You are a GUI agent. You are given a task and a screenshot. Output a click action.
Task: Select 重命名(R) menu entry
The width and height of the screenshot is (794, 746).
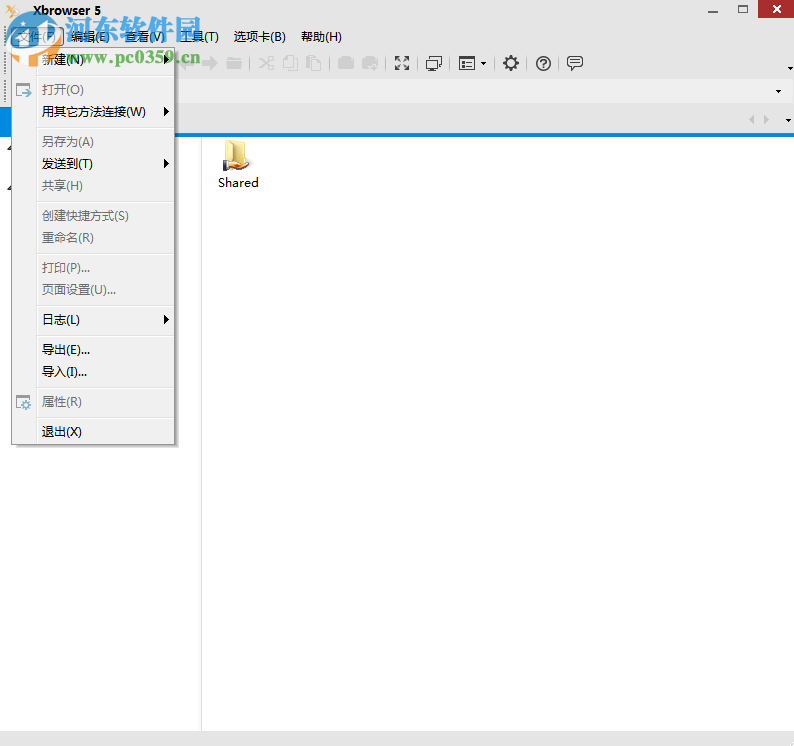[105, 238]
